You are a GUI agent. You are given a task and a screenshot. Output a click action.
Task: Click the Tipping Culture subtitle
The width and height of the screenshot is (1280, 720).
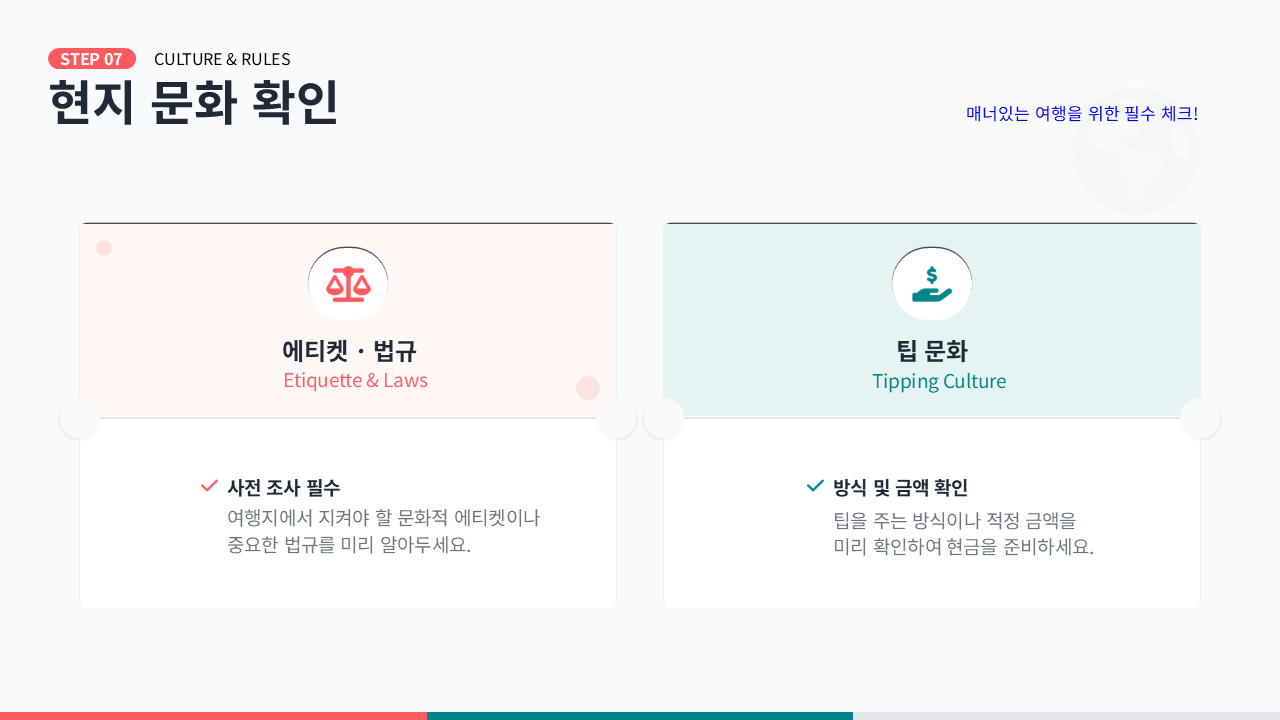[939, 381]
